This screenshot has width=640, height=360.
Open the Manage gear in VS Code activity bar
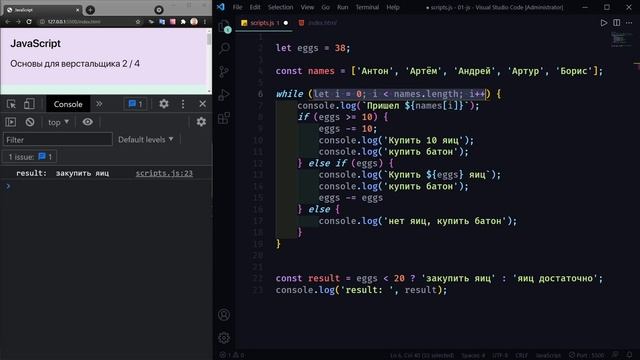click(x=224, y=338)
